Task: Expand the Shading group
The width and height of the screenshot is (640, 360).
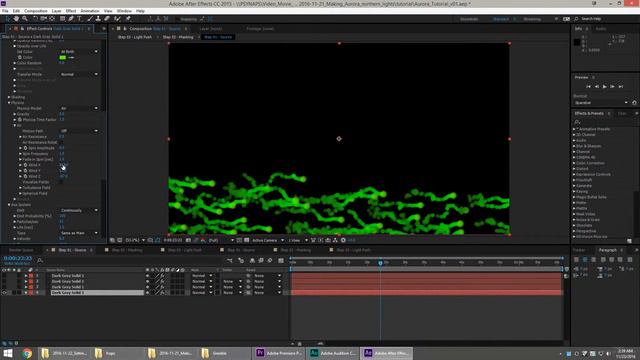Action: coord(9,97)
